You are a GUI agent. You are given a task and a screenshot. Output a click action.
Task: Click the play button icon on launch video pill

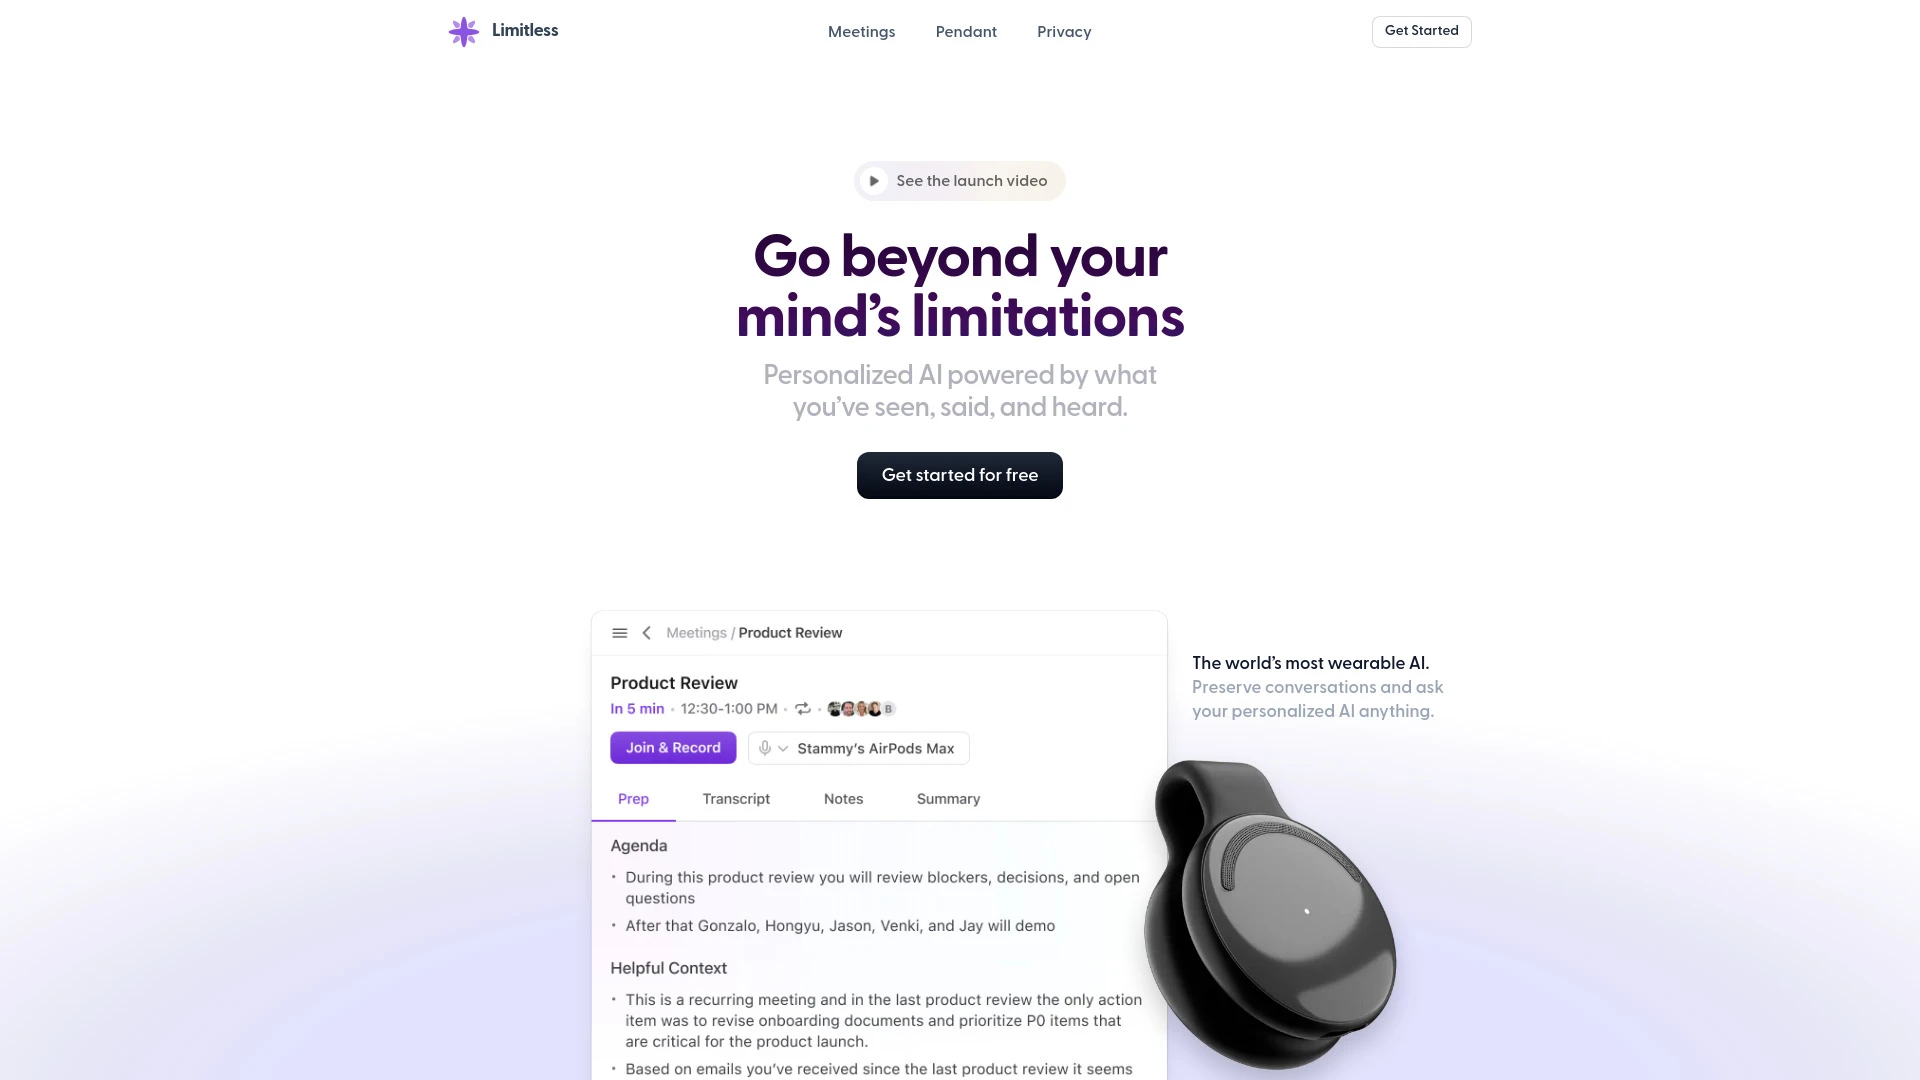click(x=874, y=181)
